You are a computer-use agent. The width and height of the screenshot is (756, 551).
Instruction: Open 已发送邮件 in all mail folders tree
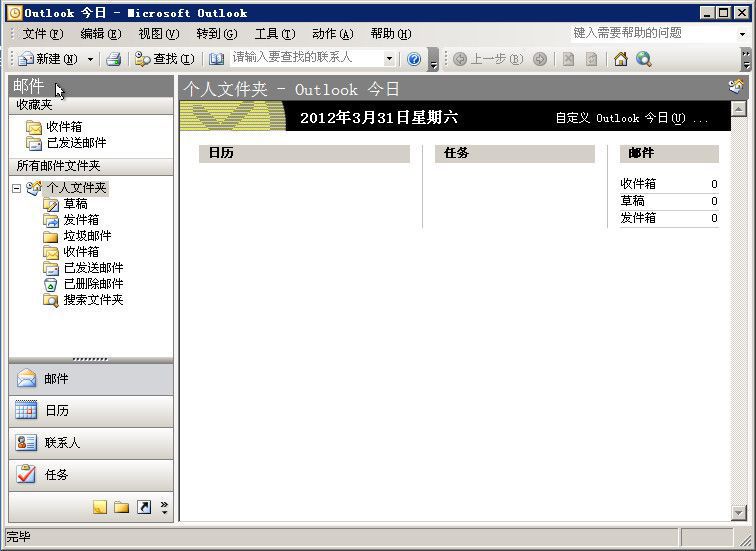93,268
